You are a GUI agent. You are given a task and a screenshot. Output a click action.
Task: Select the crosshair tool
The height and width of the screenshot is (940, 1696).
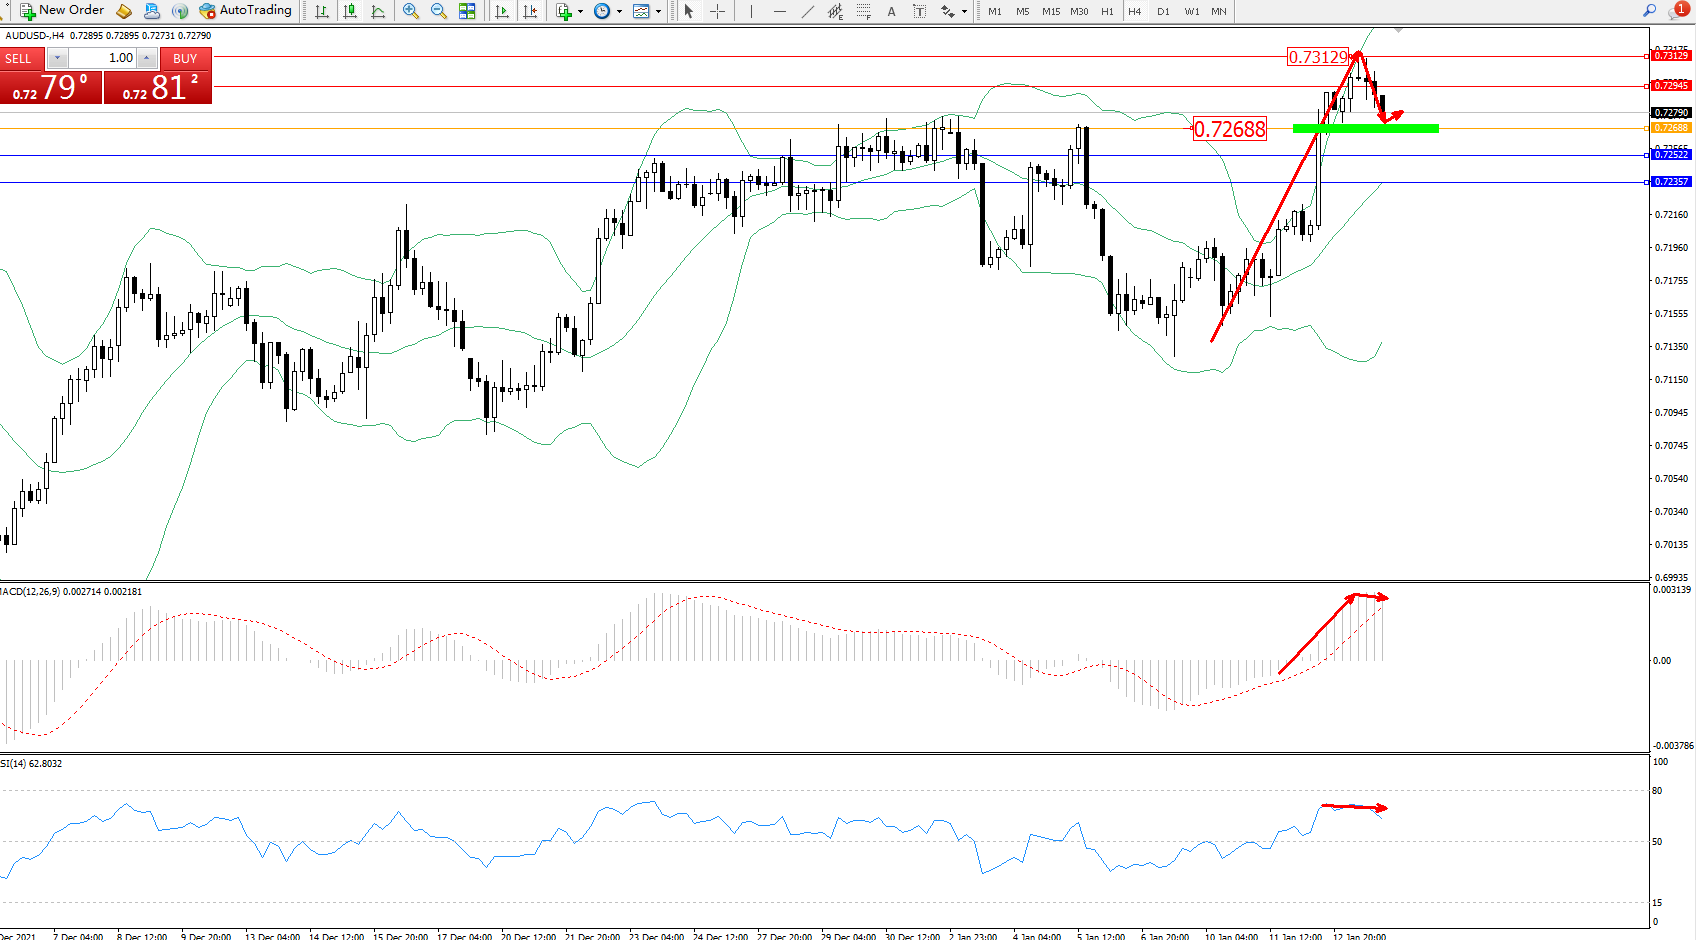click(x=717, y=11)
